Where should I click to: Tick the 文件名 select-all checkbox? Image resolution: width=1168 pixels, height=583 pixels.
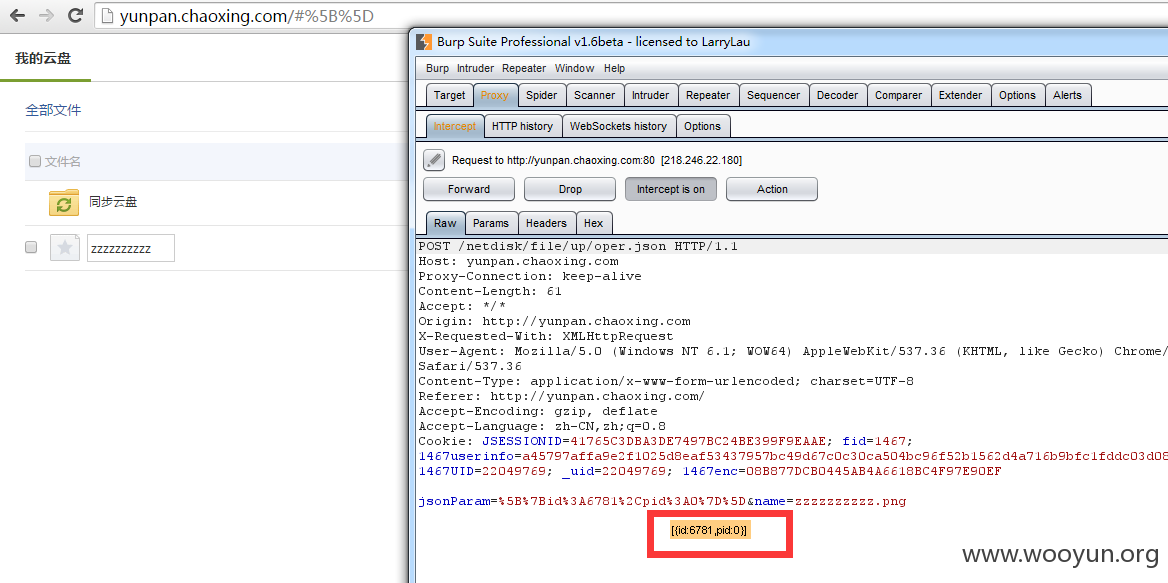pos(35,162)
